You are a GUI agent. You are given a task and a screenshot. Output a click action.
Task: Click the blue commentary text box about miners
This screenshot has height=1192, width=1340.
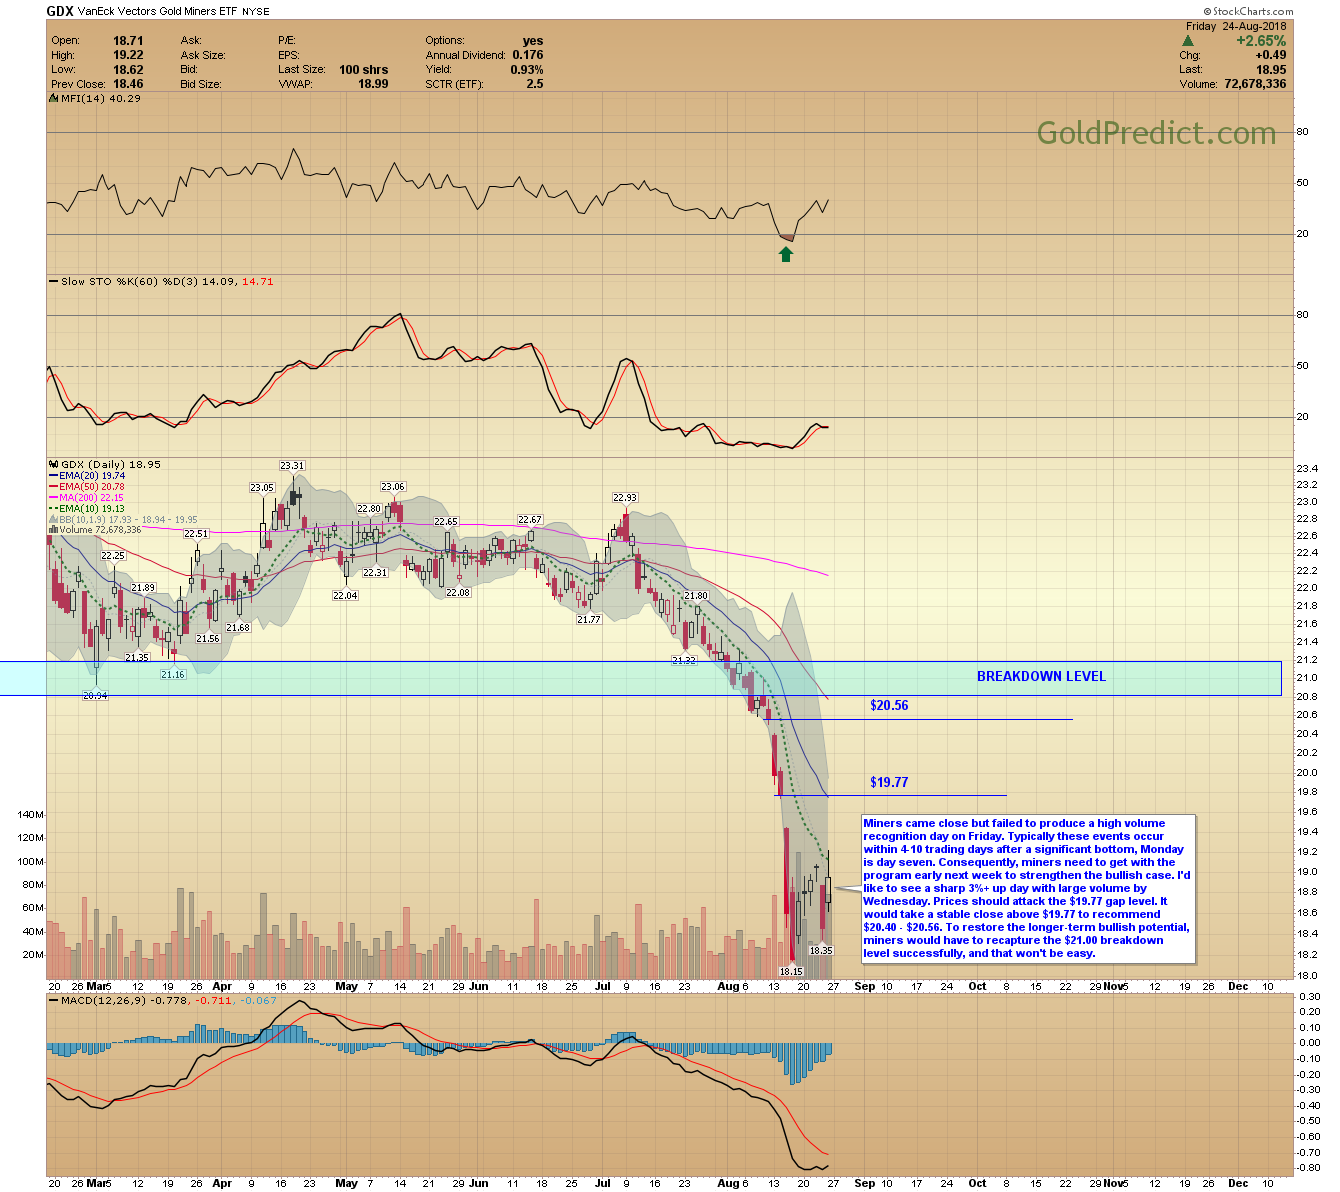pos(1028,889)
